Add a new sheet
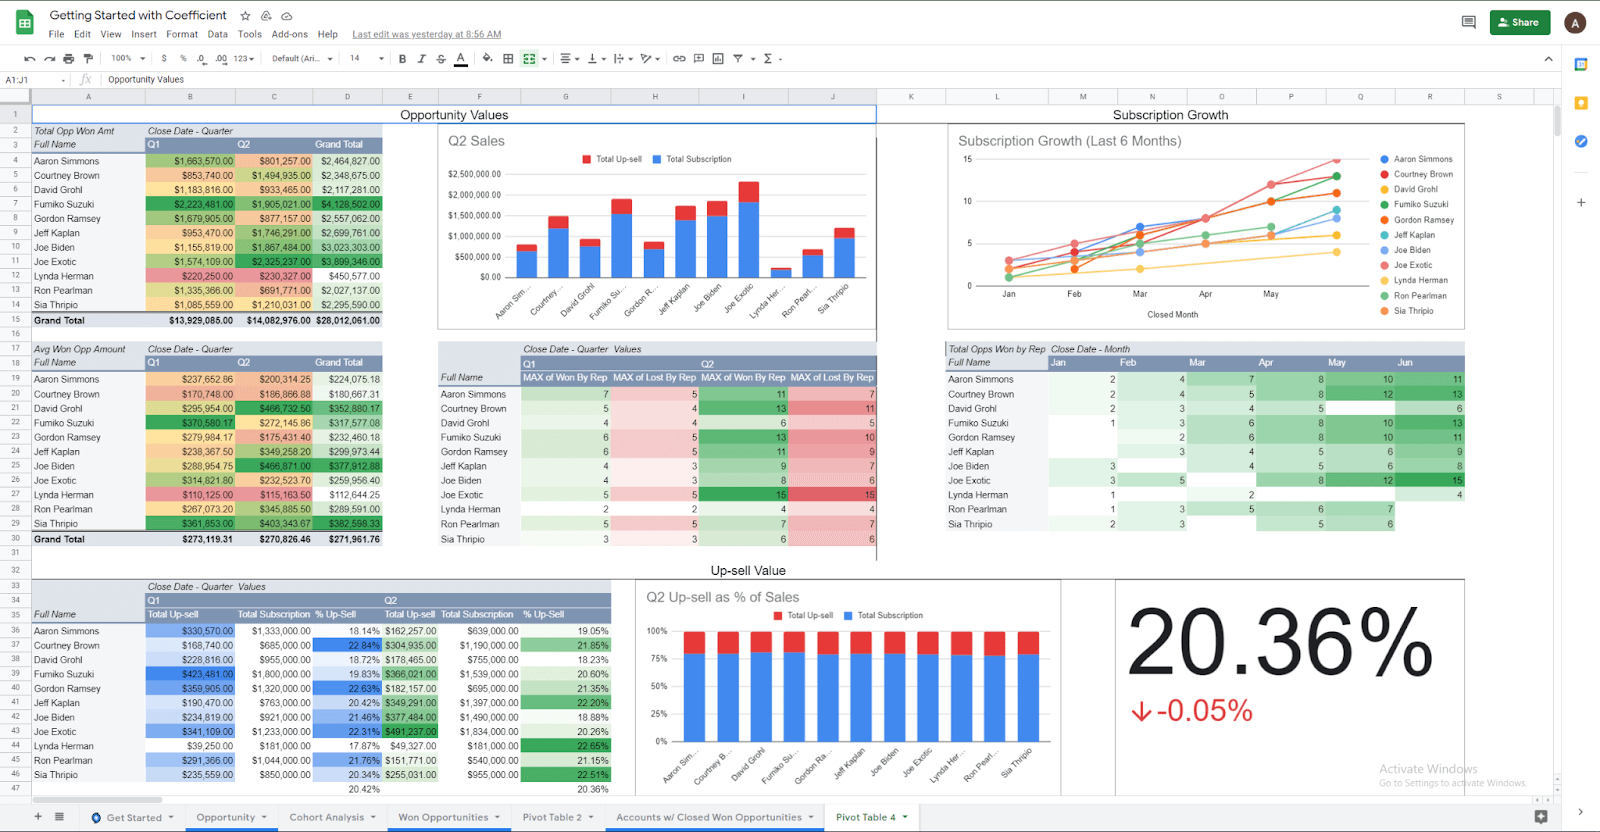This screenshot has width=1600, height=832. coord(38,817)
